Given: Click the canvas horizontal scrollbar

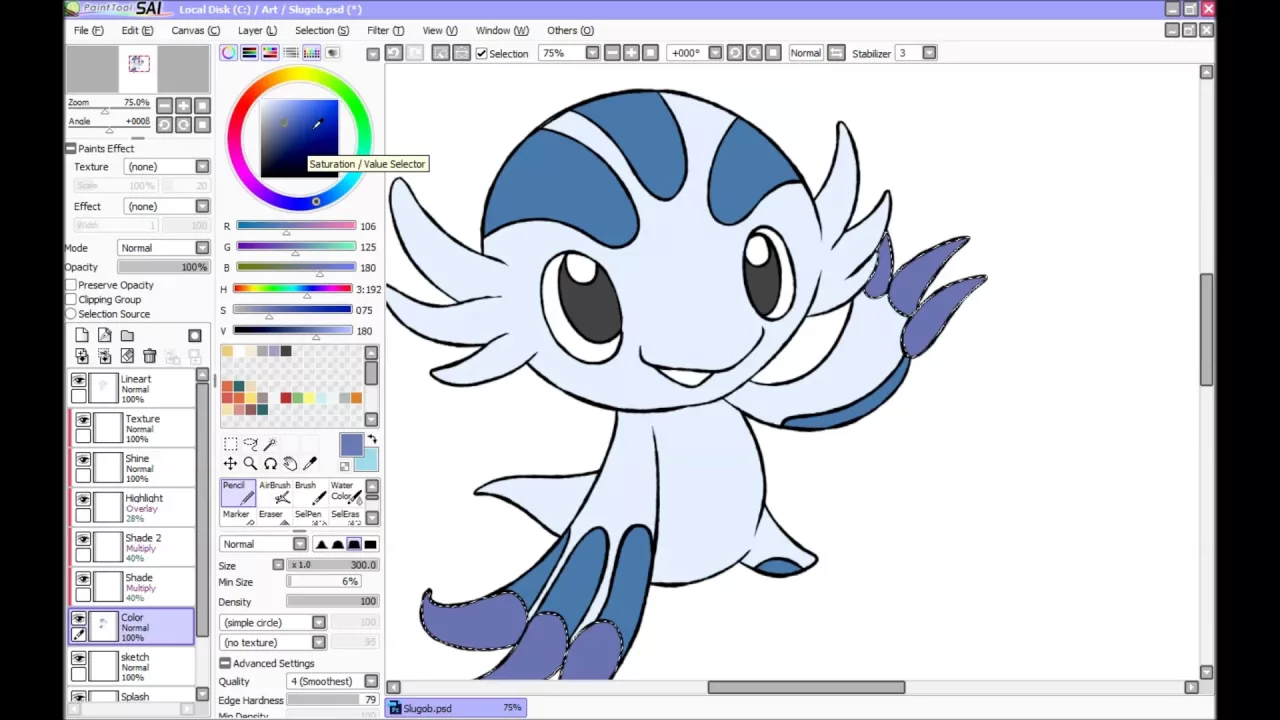Looking at the screenshot, I should pos(806,687).
